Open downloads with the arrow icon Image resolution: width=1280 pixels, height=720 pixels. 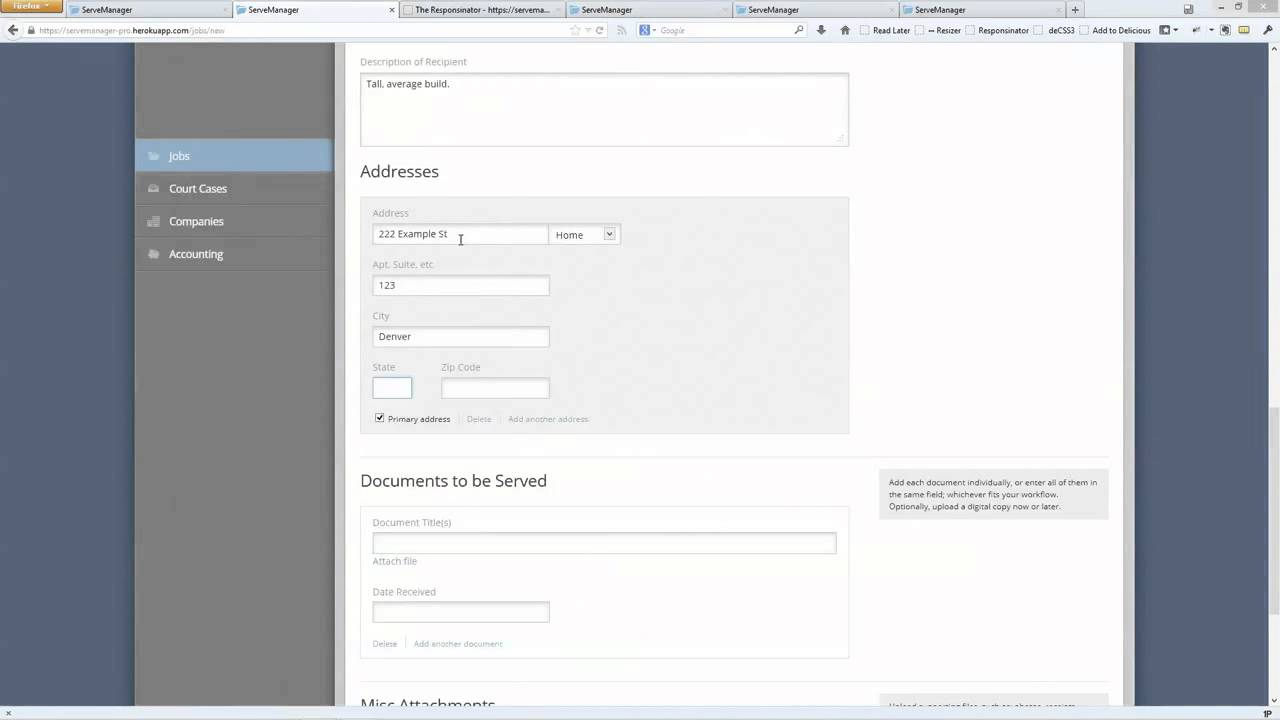point(821,30)
